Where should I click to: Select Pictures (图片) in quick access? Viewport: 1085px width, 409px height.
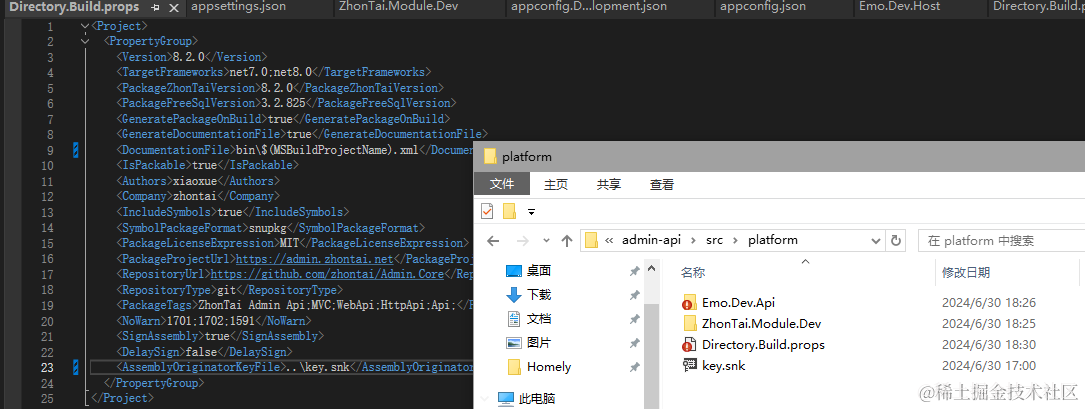point(539,342)
